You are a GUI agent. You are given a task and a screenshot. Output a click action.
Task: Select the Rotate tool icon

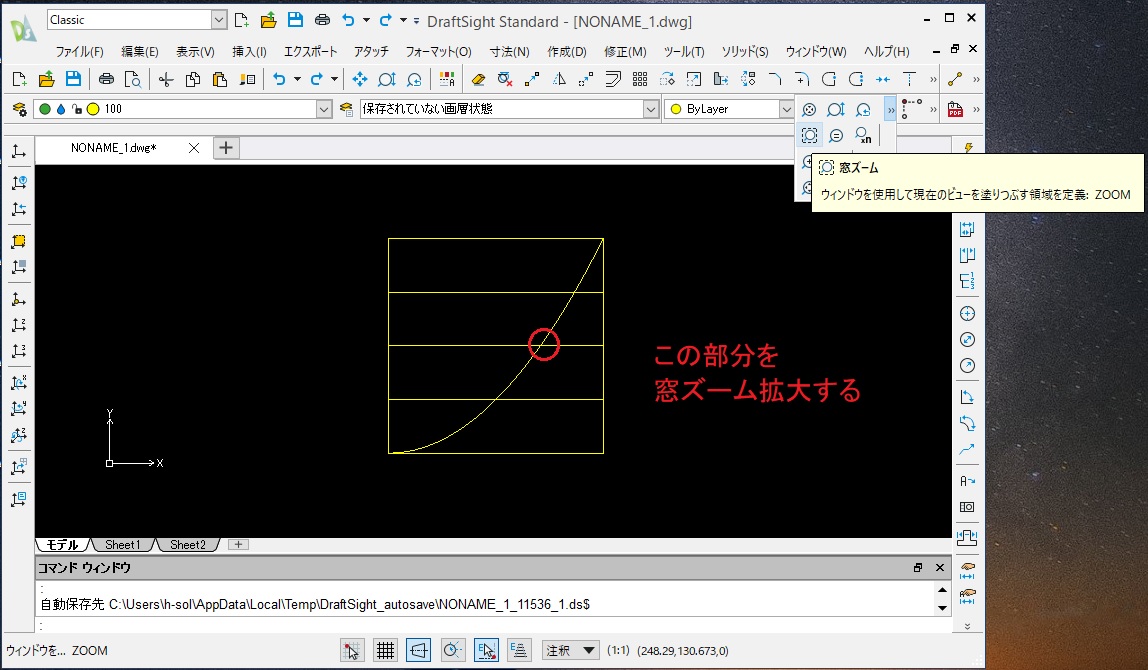click(667, 79)
